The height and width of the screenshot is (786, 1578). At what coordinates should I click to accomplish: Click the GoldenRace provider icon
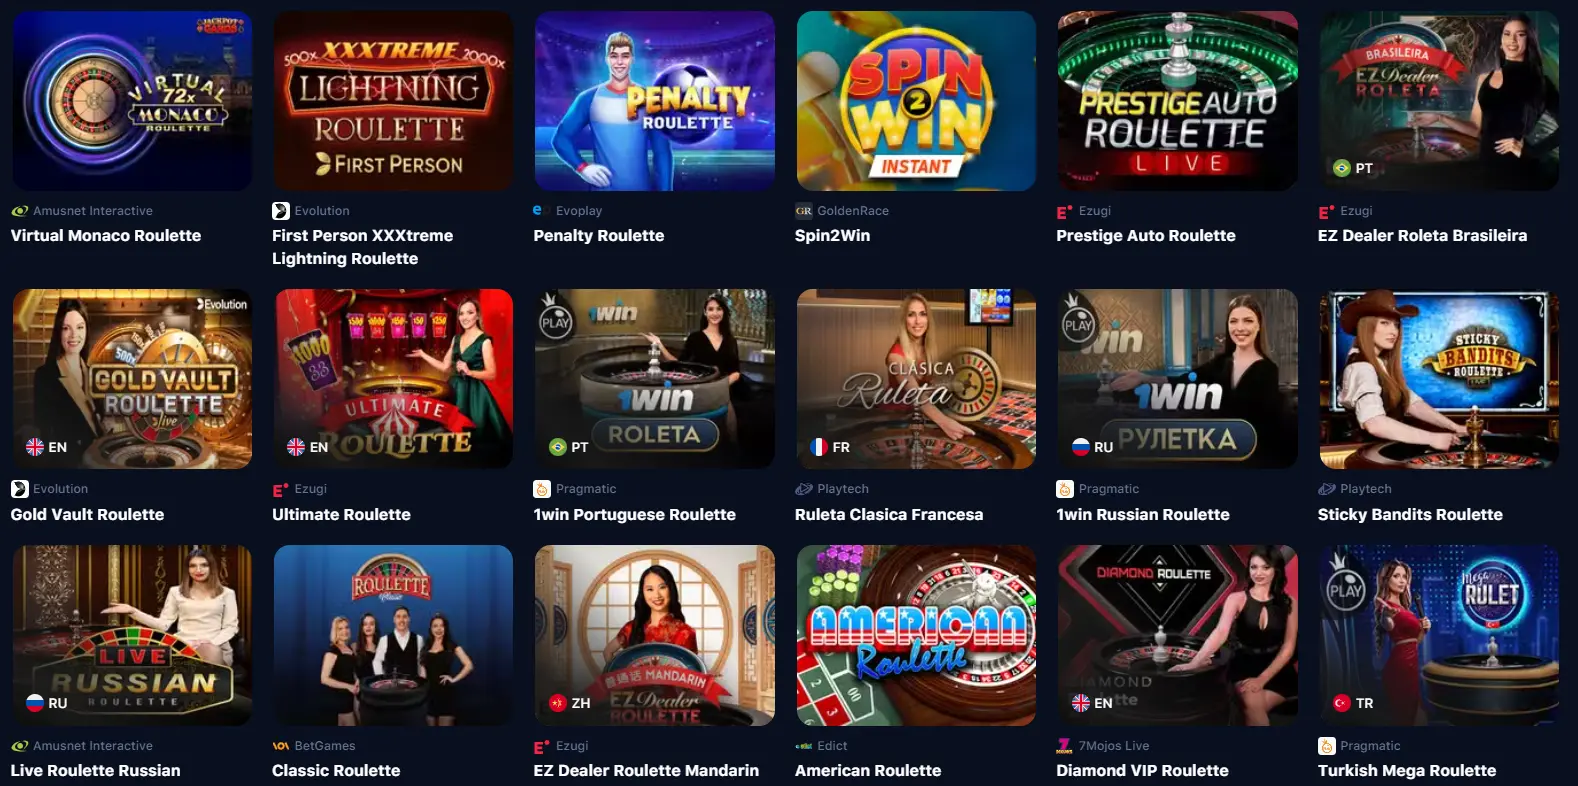coord(803,211)
